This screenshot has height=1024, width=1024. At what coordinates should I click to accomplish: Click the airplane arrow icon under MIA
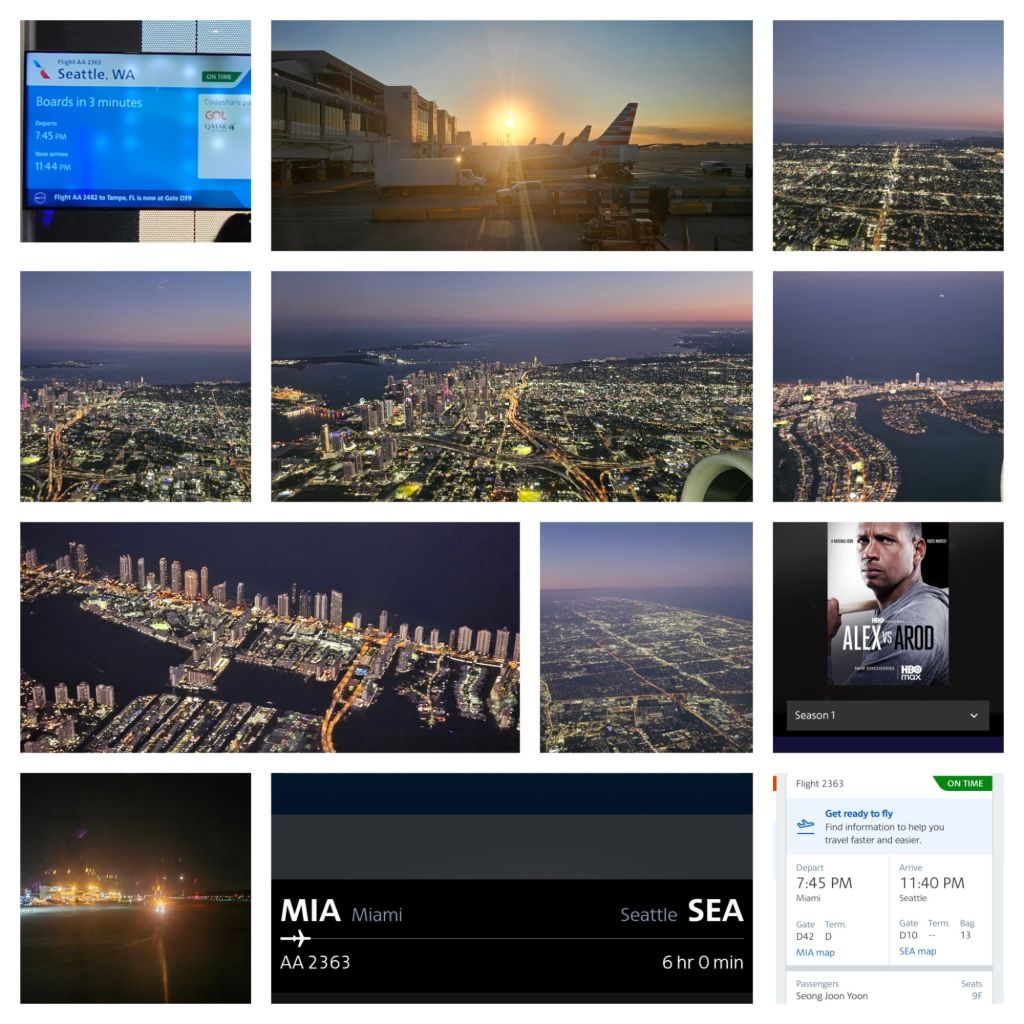point(296,939)
